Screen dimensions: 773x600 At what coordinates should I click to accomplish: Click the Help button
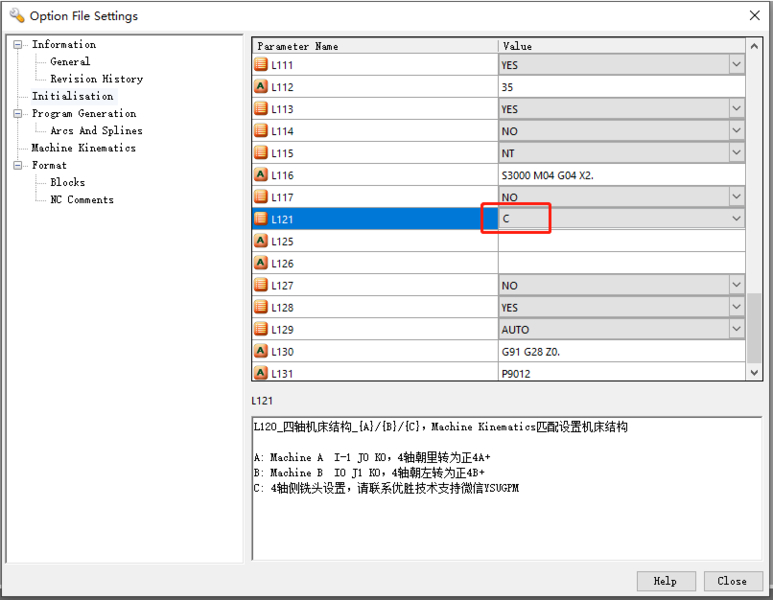(665, 581)
